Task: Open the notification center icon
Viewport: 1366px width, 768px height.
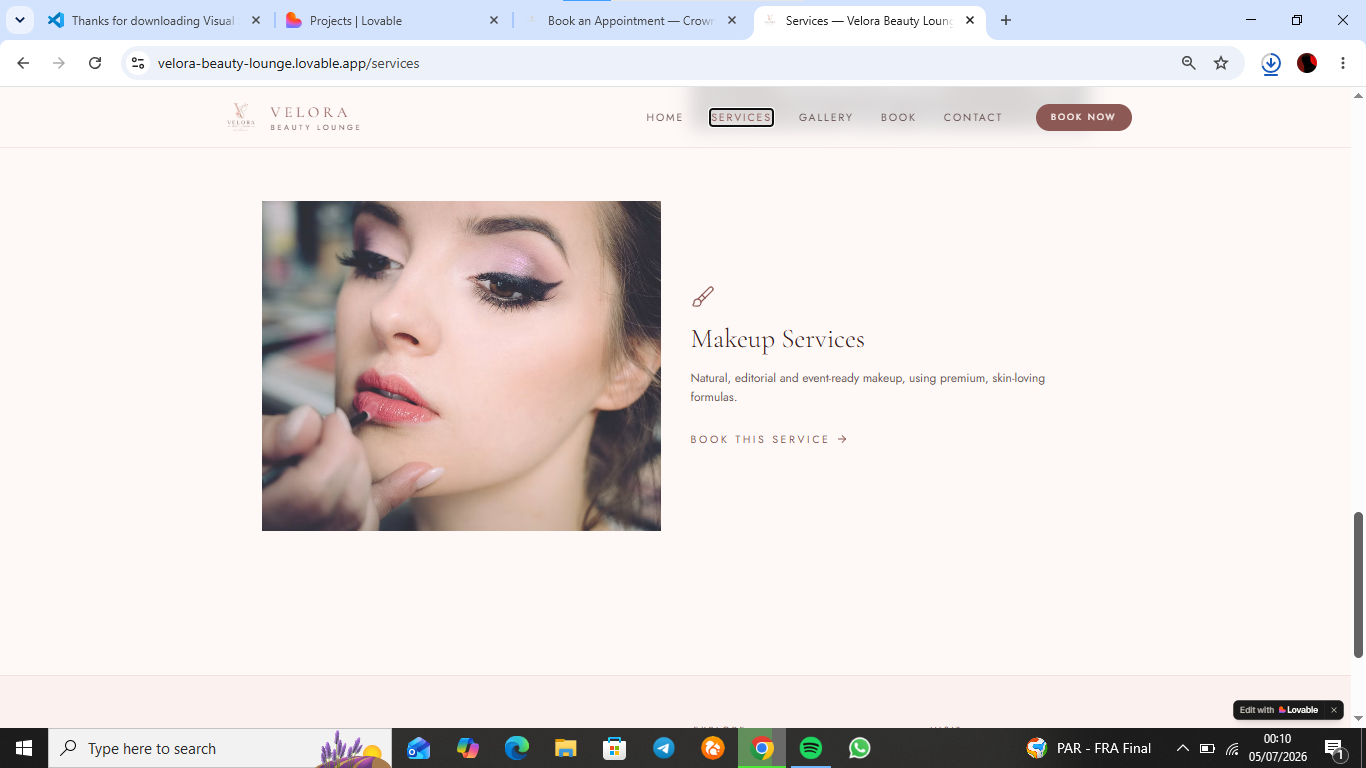Action: [1334, 748]
